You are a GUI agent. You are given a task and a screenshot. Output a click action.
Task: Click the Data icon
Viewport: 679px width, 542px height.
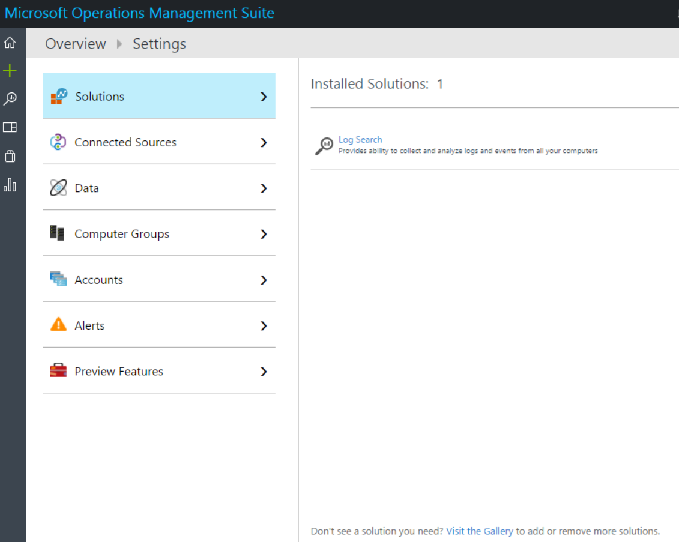(58, 188)
